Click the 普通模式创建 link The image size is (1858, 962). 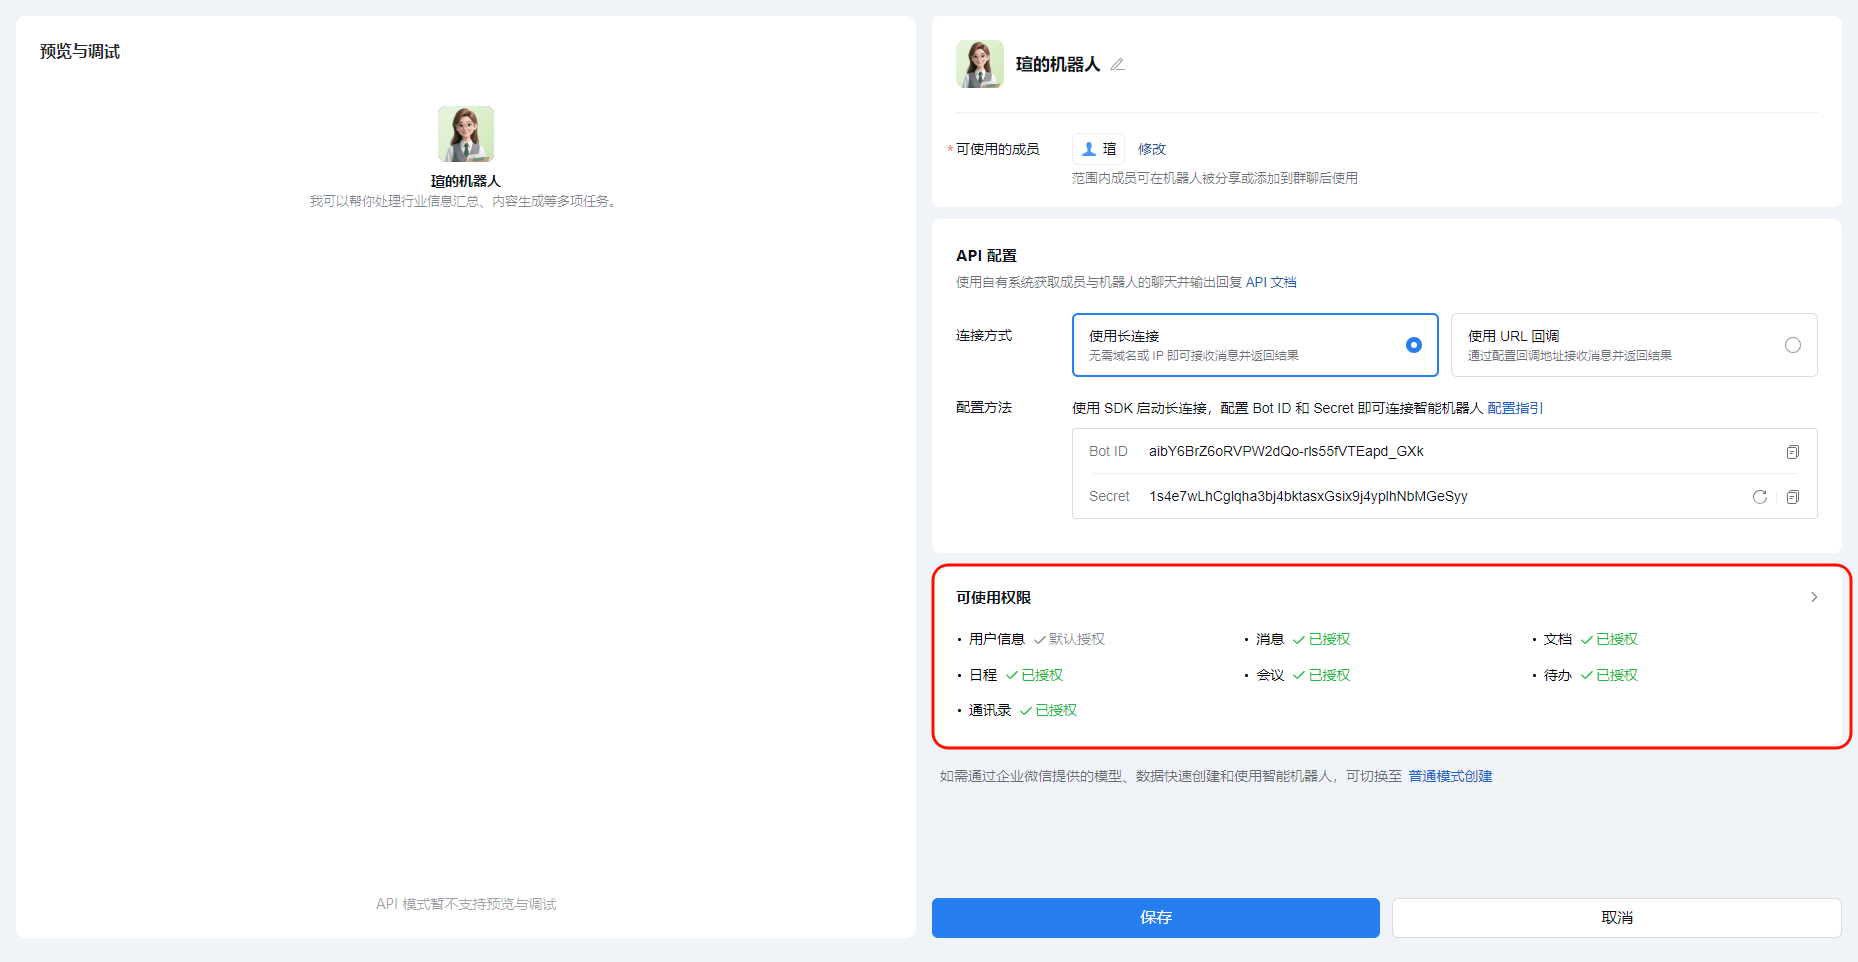coord(1450,776)
